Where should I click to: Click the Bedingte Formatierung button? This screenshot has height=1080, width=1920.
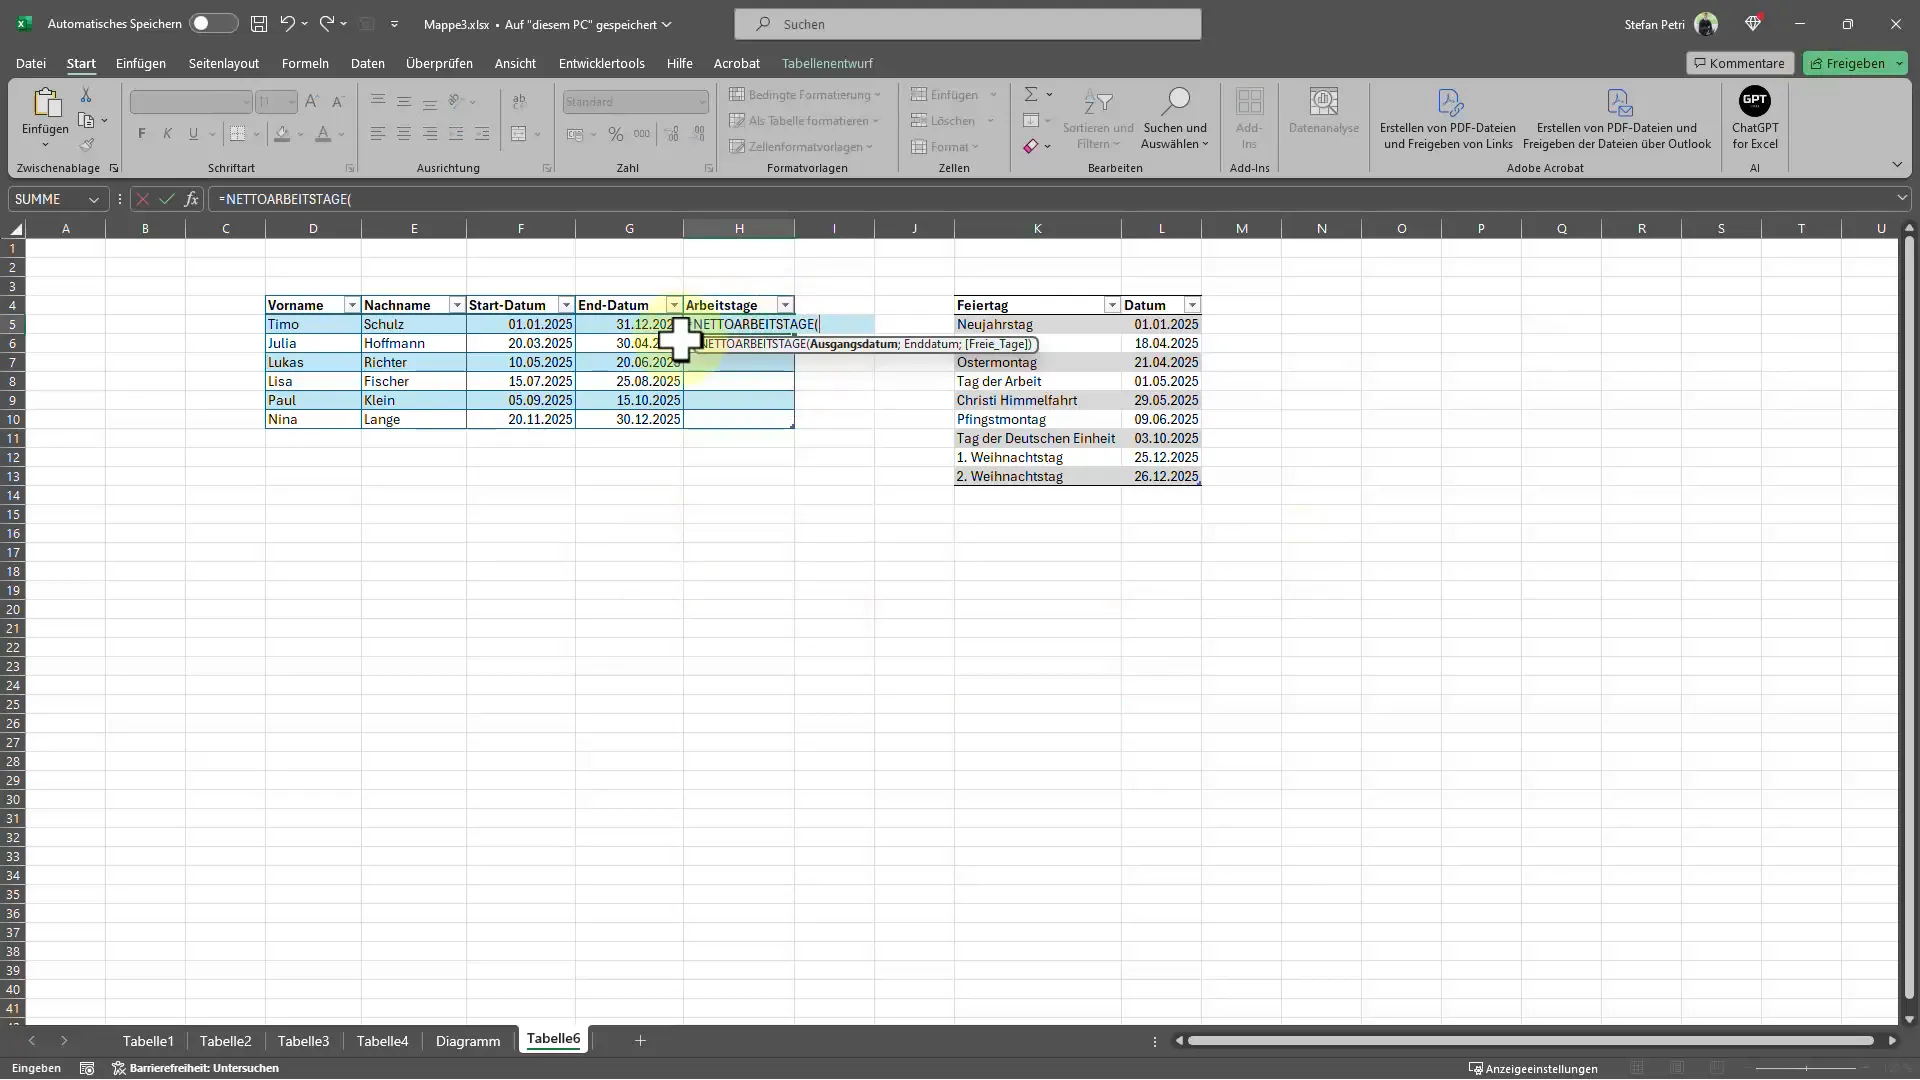[x=806, y=94]
